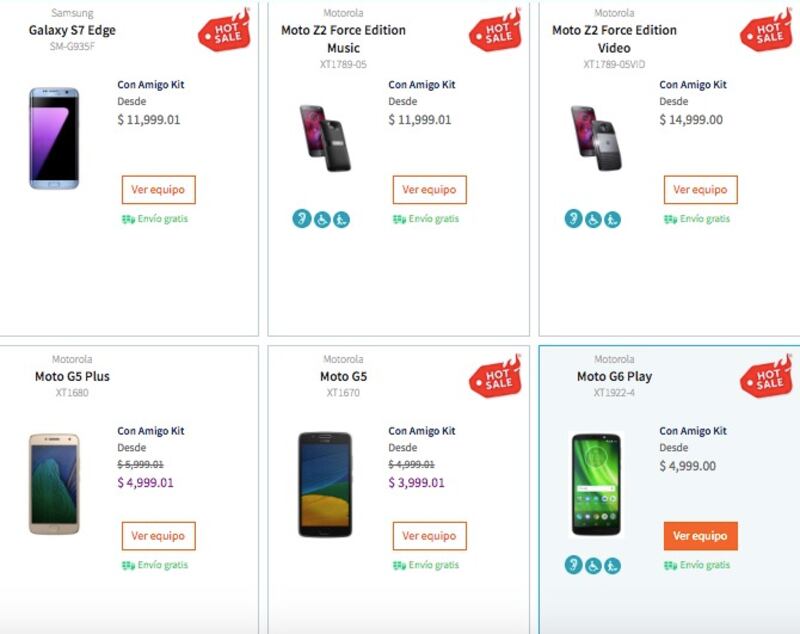
Task: Click the hearing accessibility icon under Moto G6 Play
Action: [573, 565]
